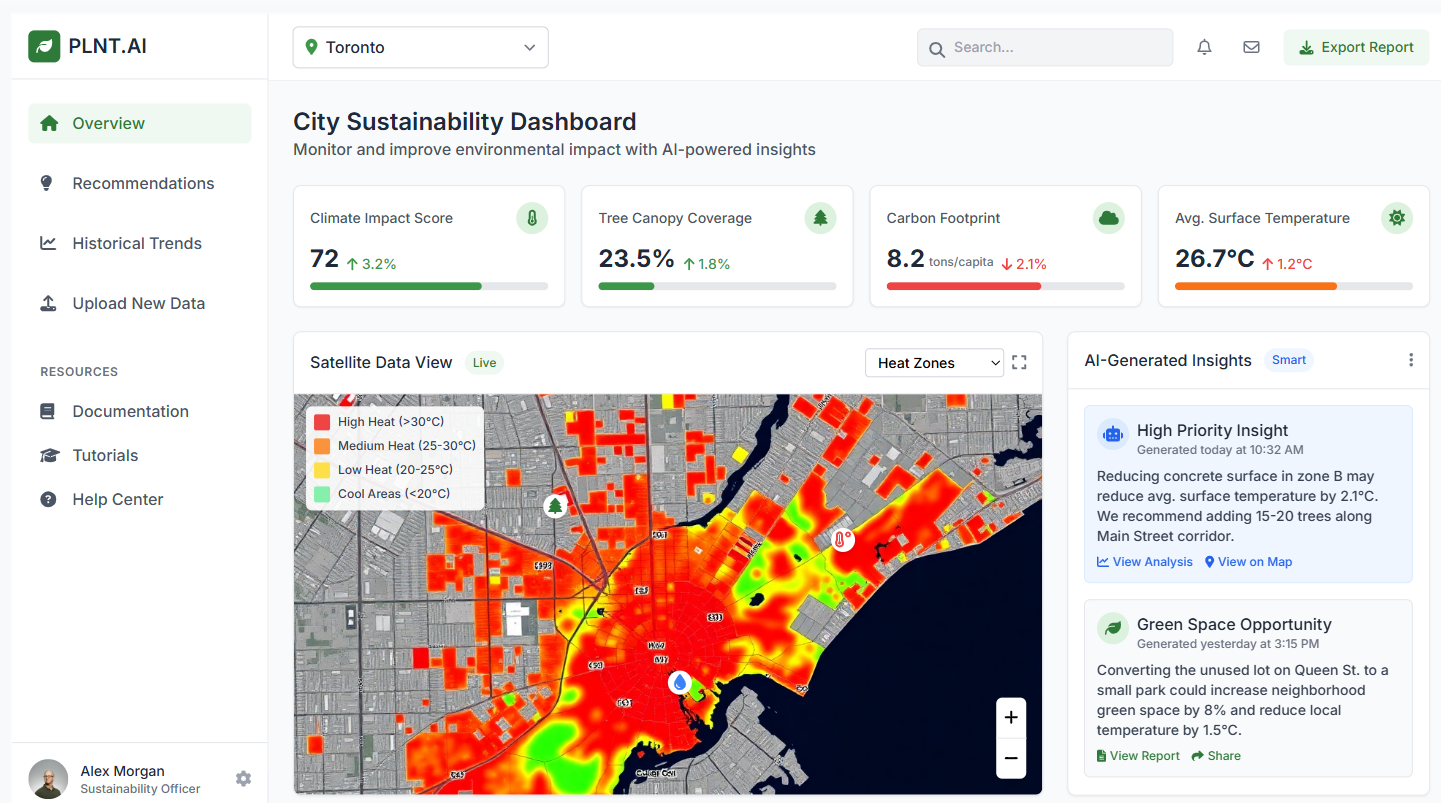Open AI insights three-dot menu
1441x803 pixels.
click(x=1410, y=360)
